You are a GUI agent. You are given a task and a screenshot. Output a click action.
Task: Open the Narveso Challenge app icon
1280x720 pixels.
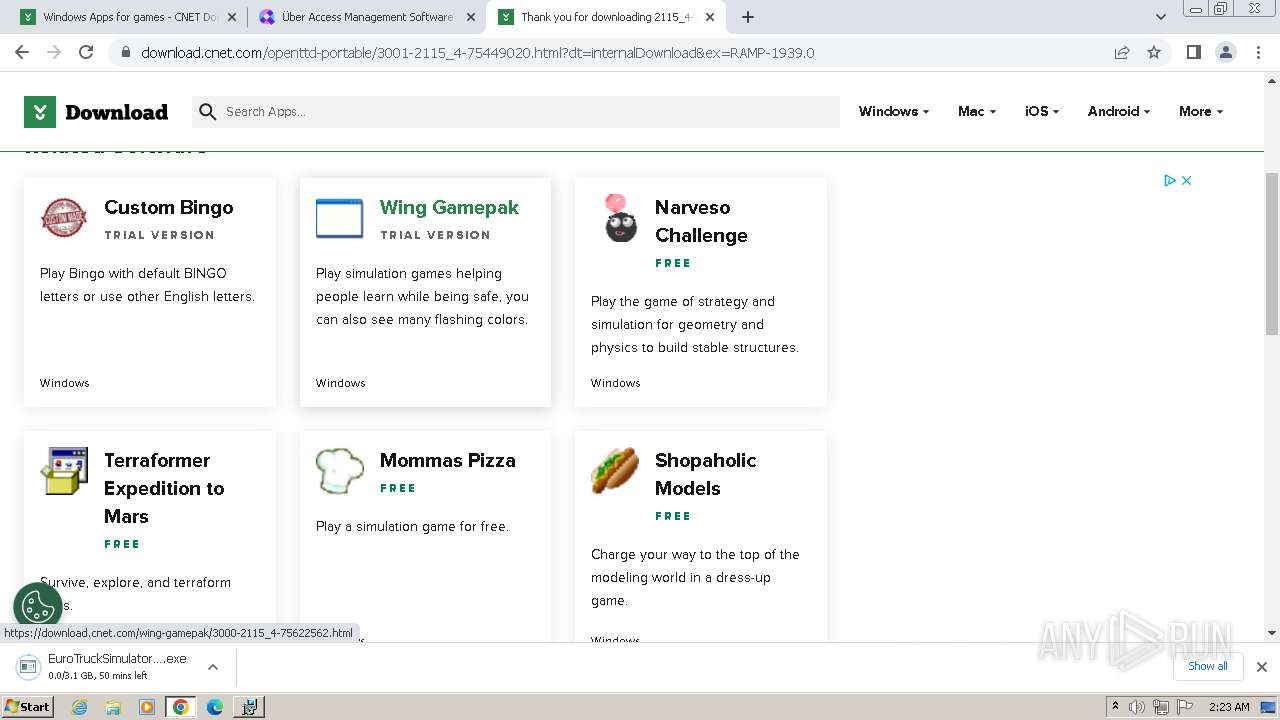click(620, 218)
